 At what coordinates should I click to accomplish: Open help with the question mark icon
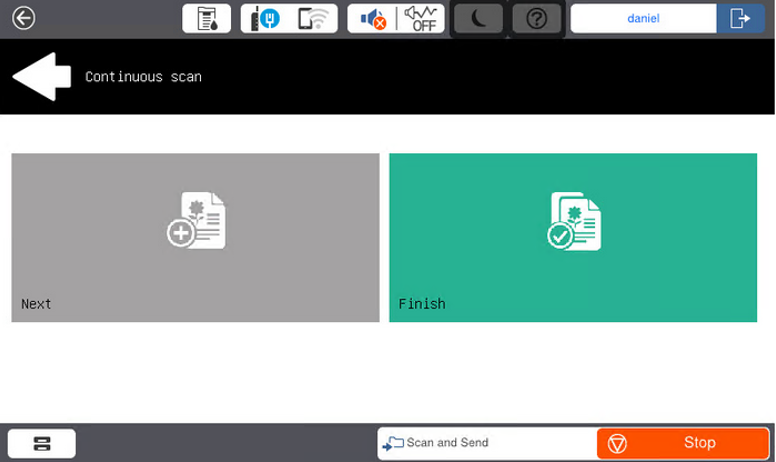537,18
